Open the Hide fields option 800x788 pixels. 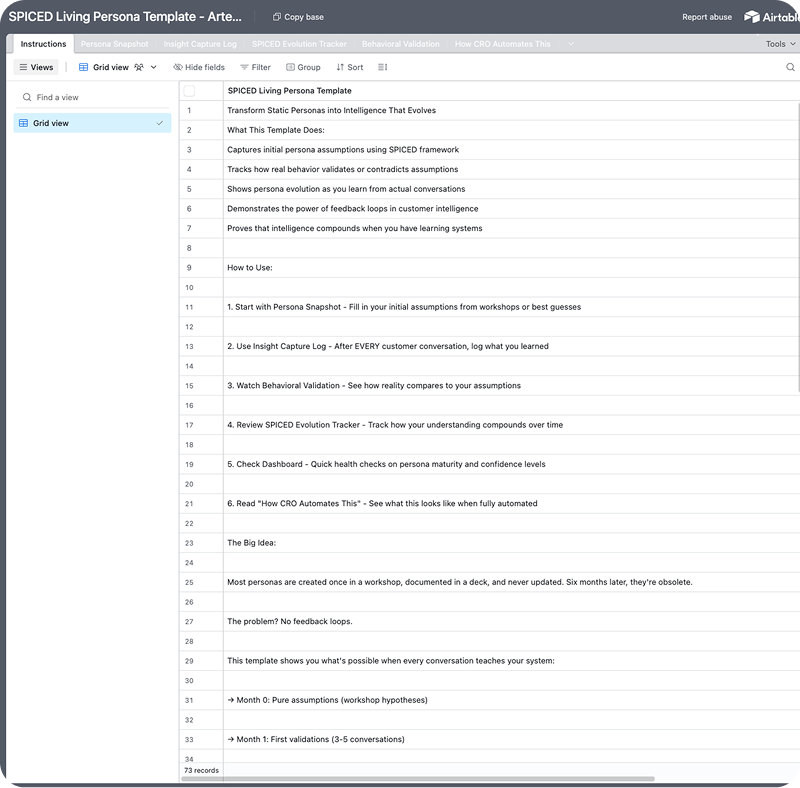click(x=199, y=67)
